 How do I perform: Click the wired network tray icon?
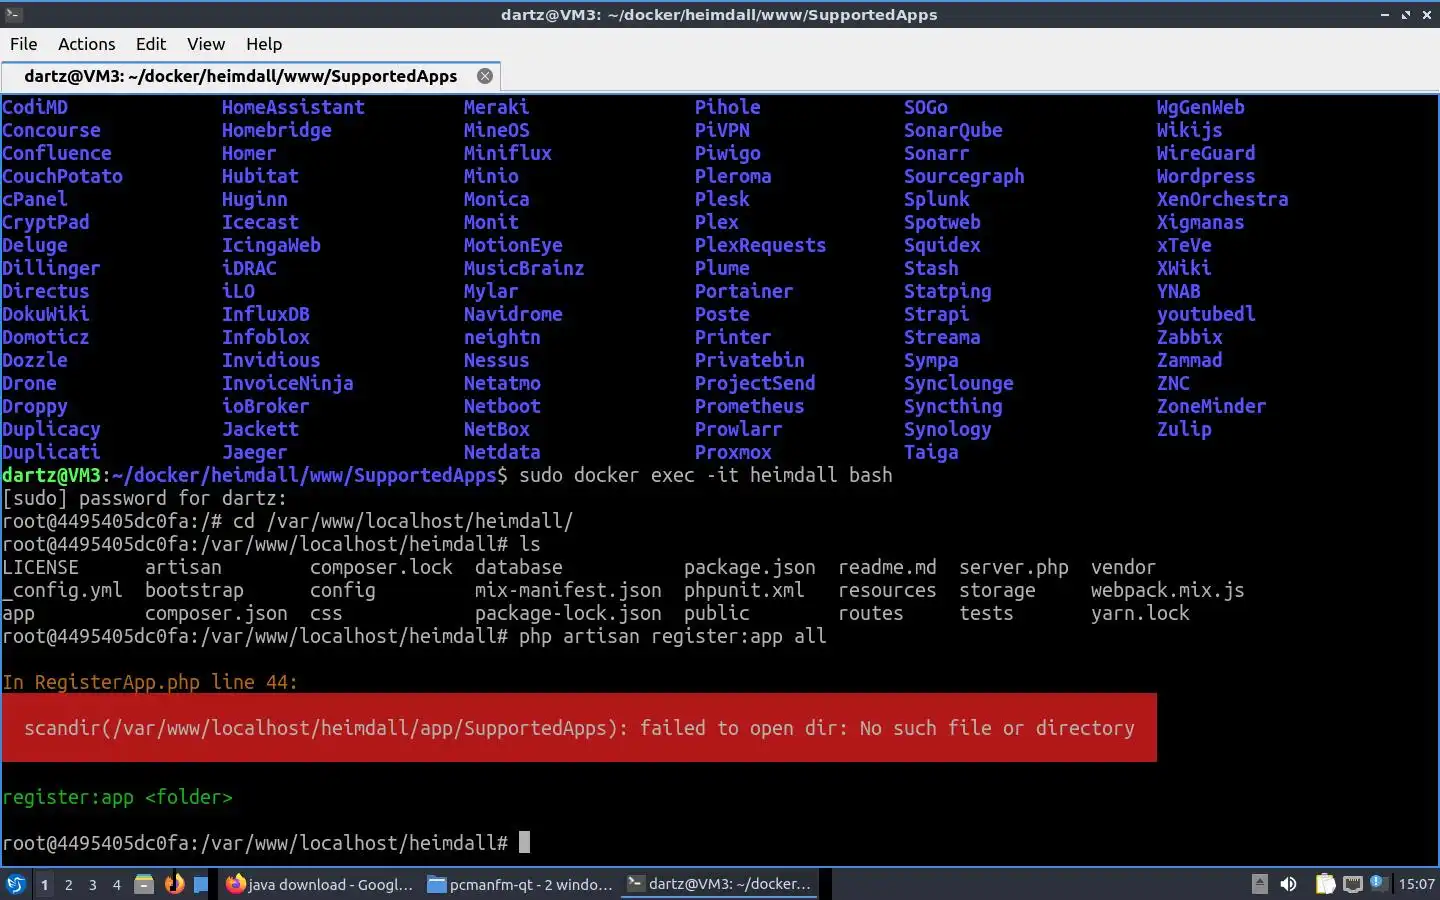pos(1353,884)
